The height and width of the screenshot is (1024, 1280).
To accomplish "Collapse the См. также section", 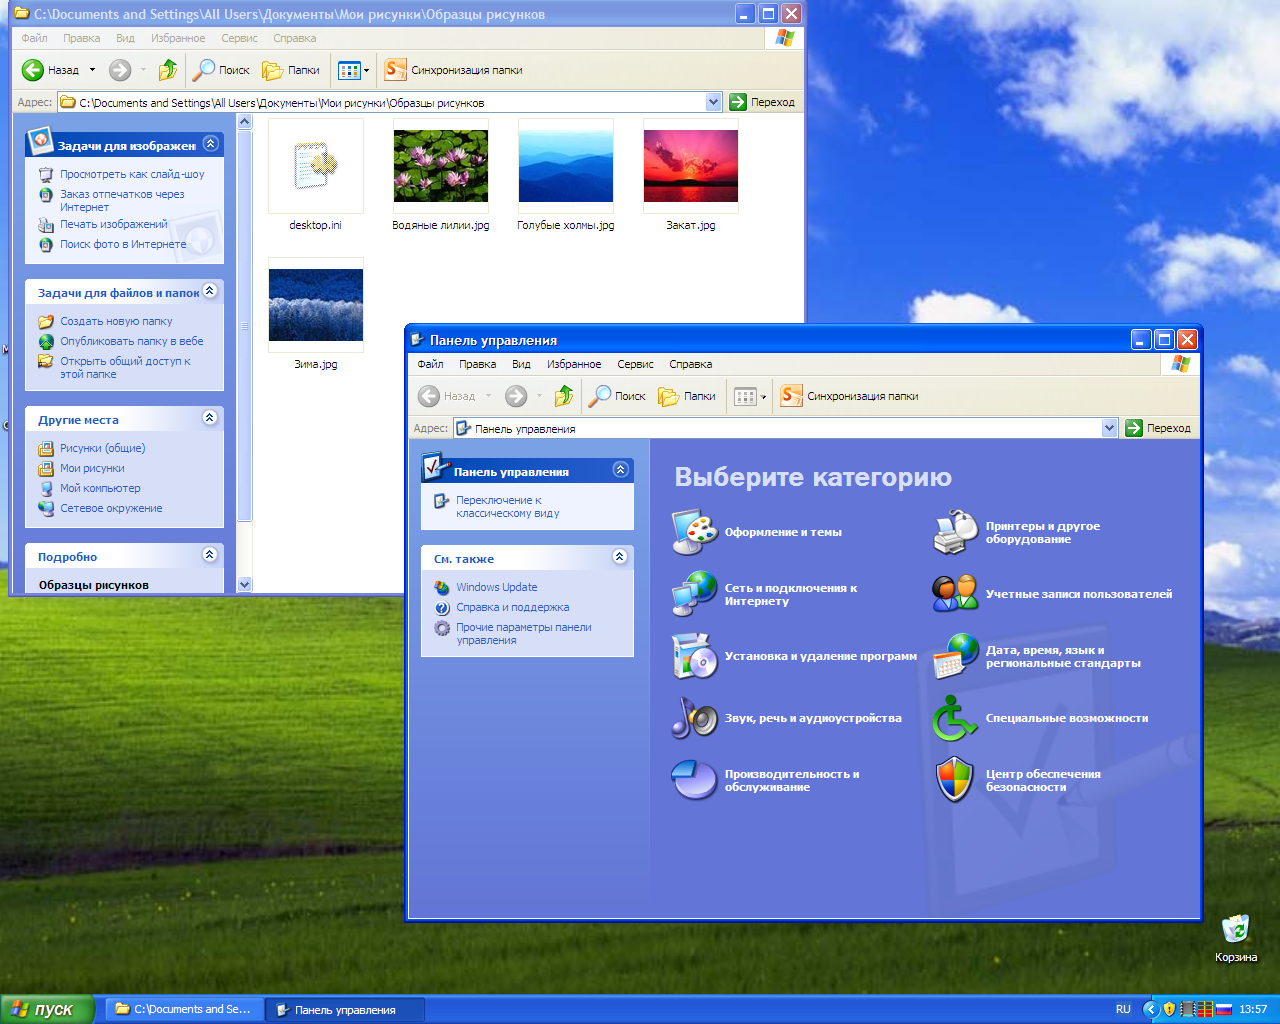I will click(620, 557).
